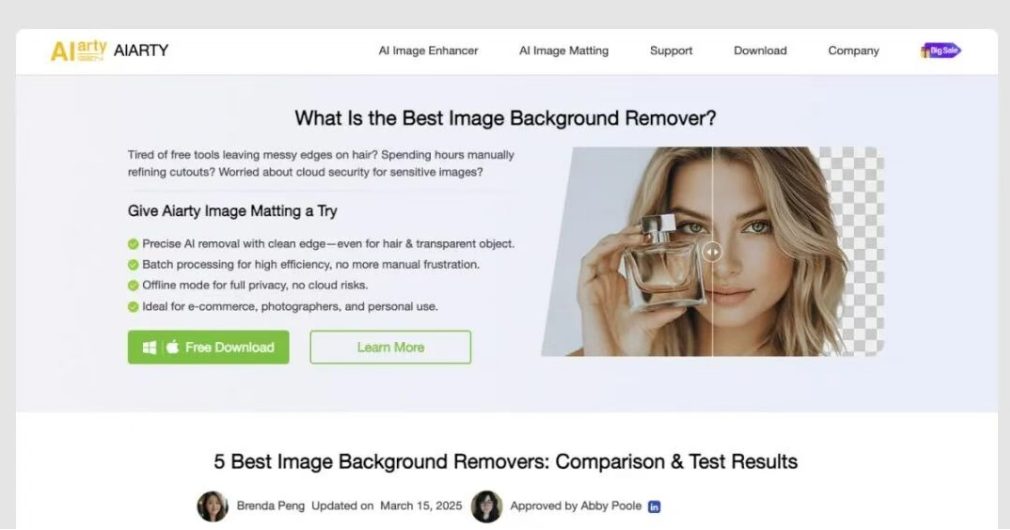The width and height of the screenshot is (1010, 530).
Task: Click the green check beside 'Batch processing'
Action: pos(133,265)
